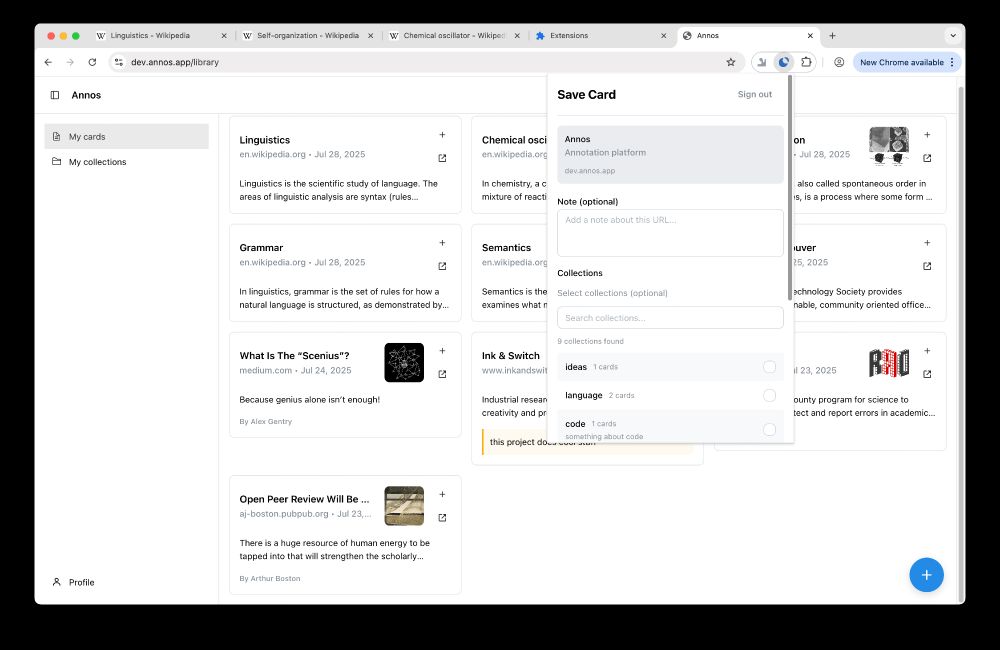
Task: Click the Ink & Switch card title
Action: 511,355
